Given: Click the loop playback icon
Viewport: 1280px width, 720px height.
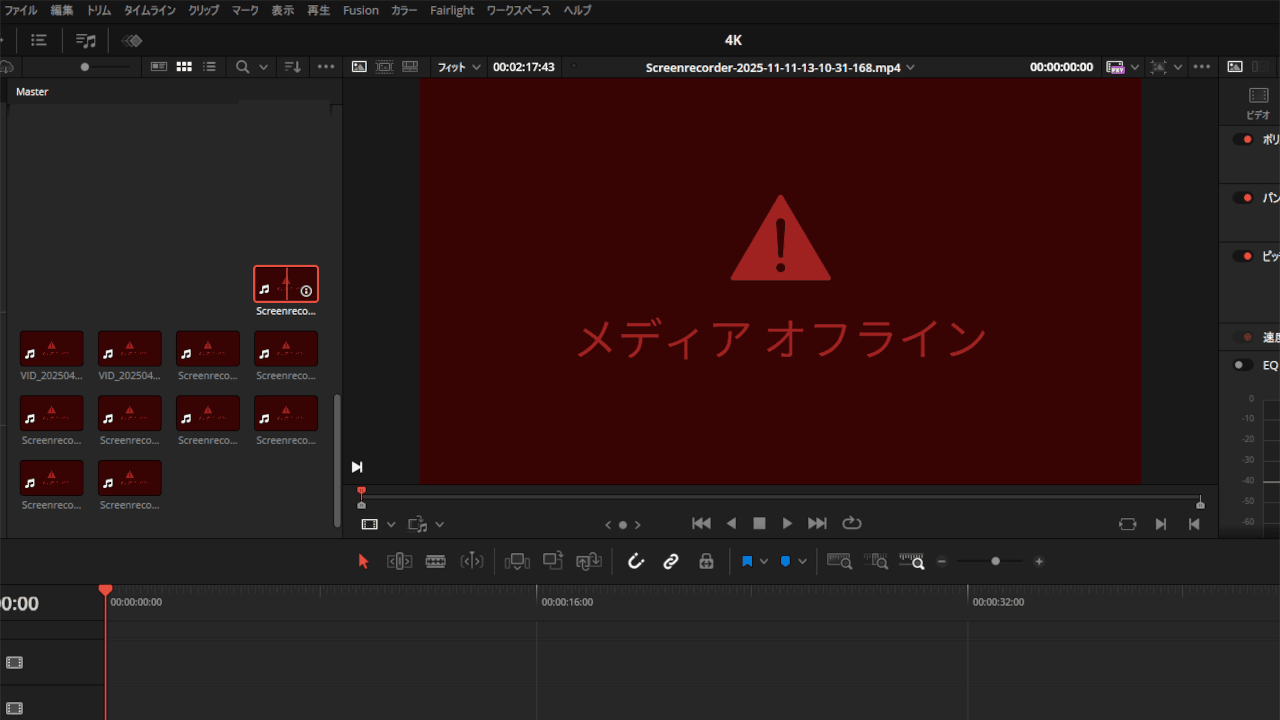Looking at the screenshot, I should (852, 523).
